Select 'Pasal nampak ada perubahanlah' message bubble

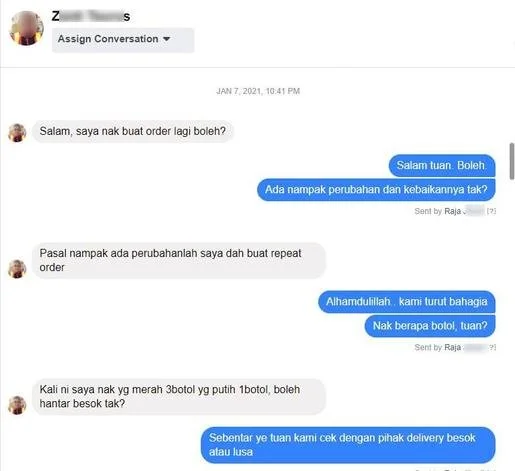point(179,260)
